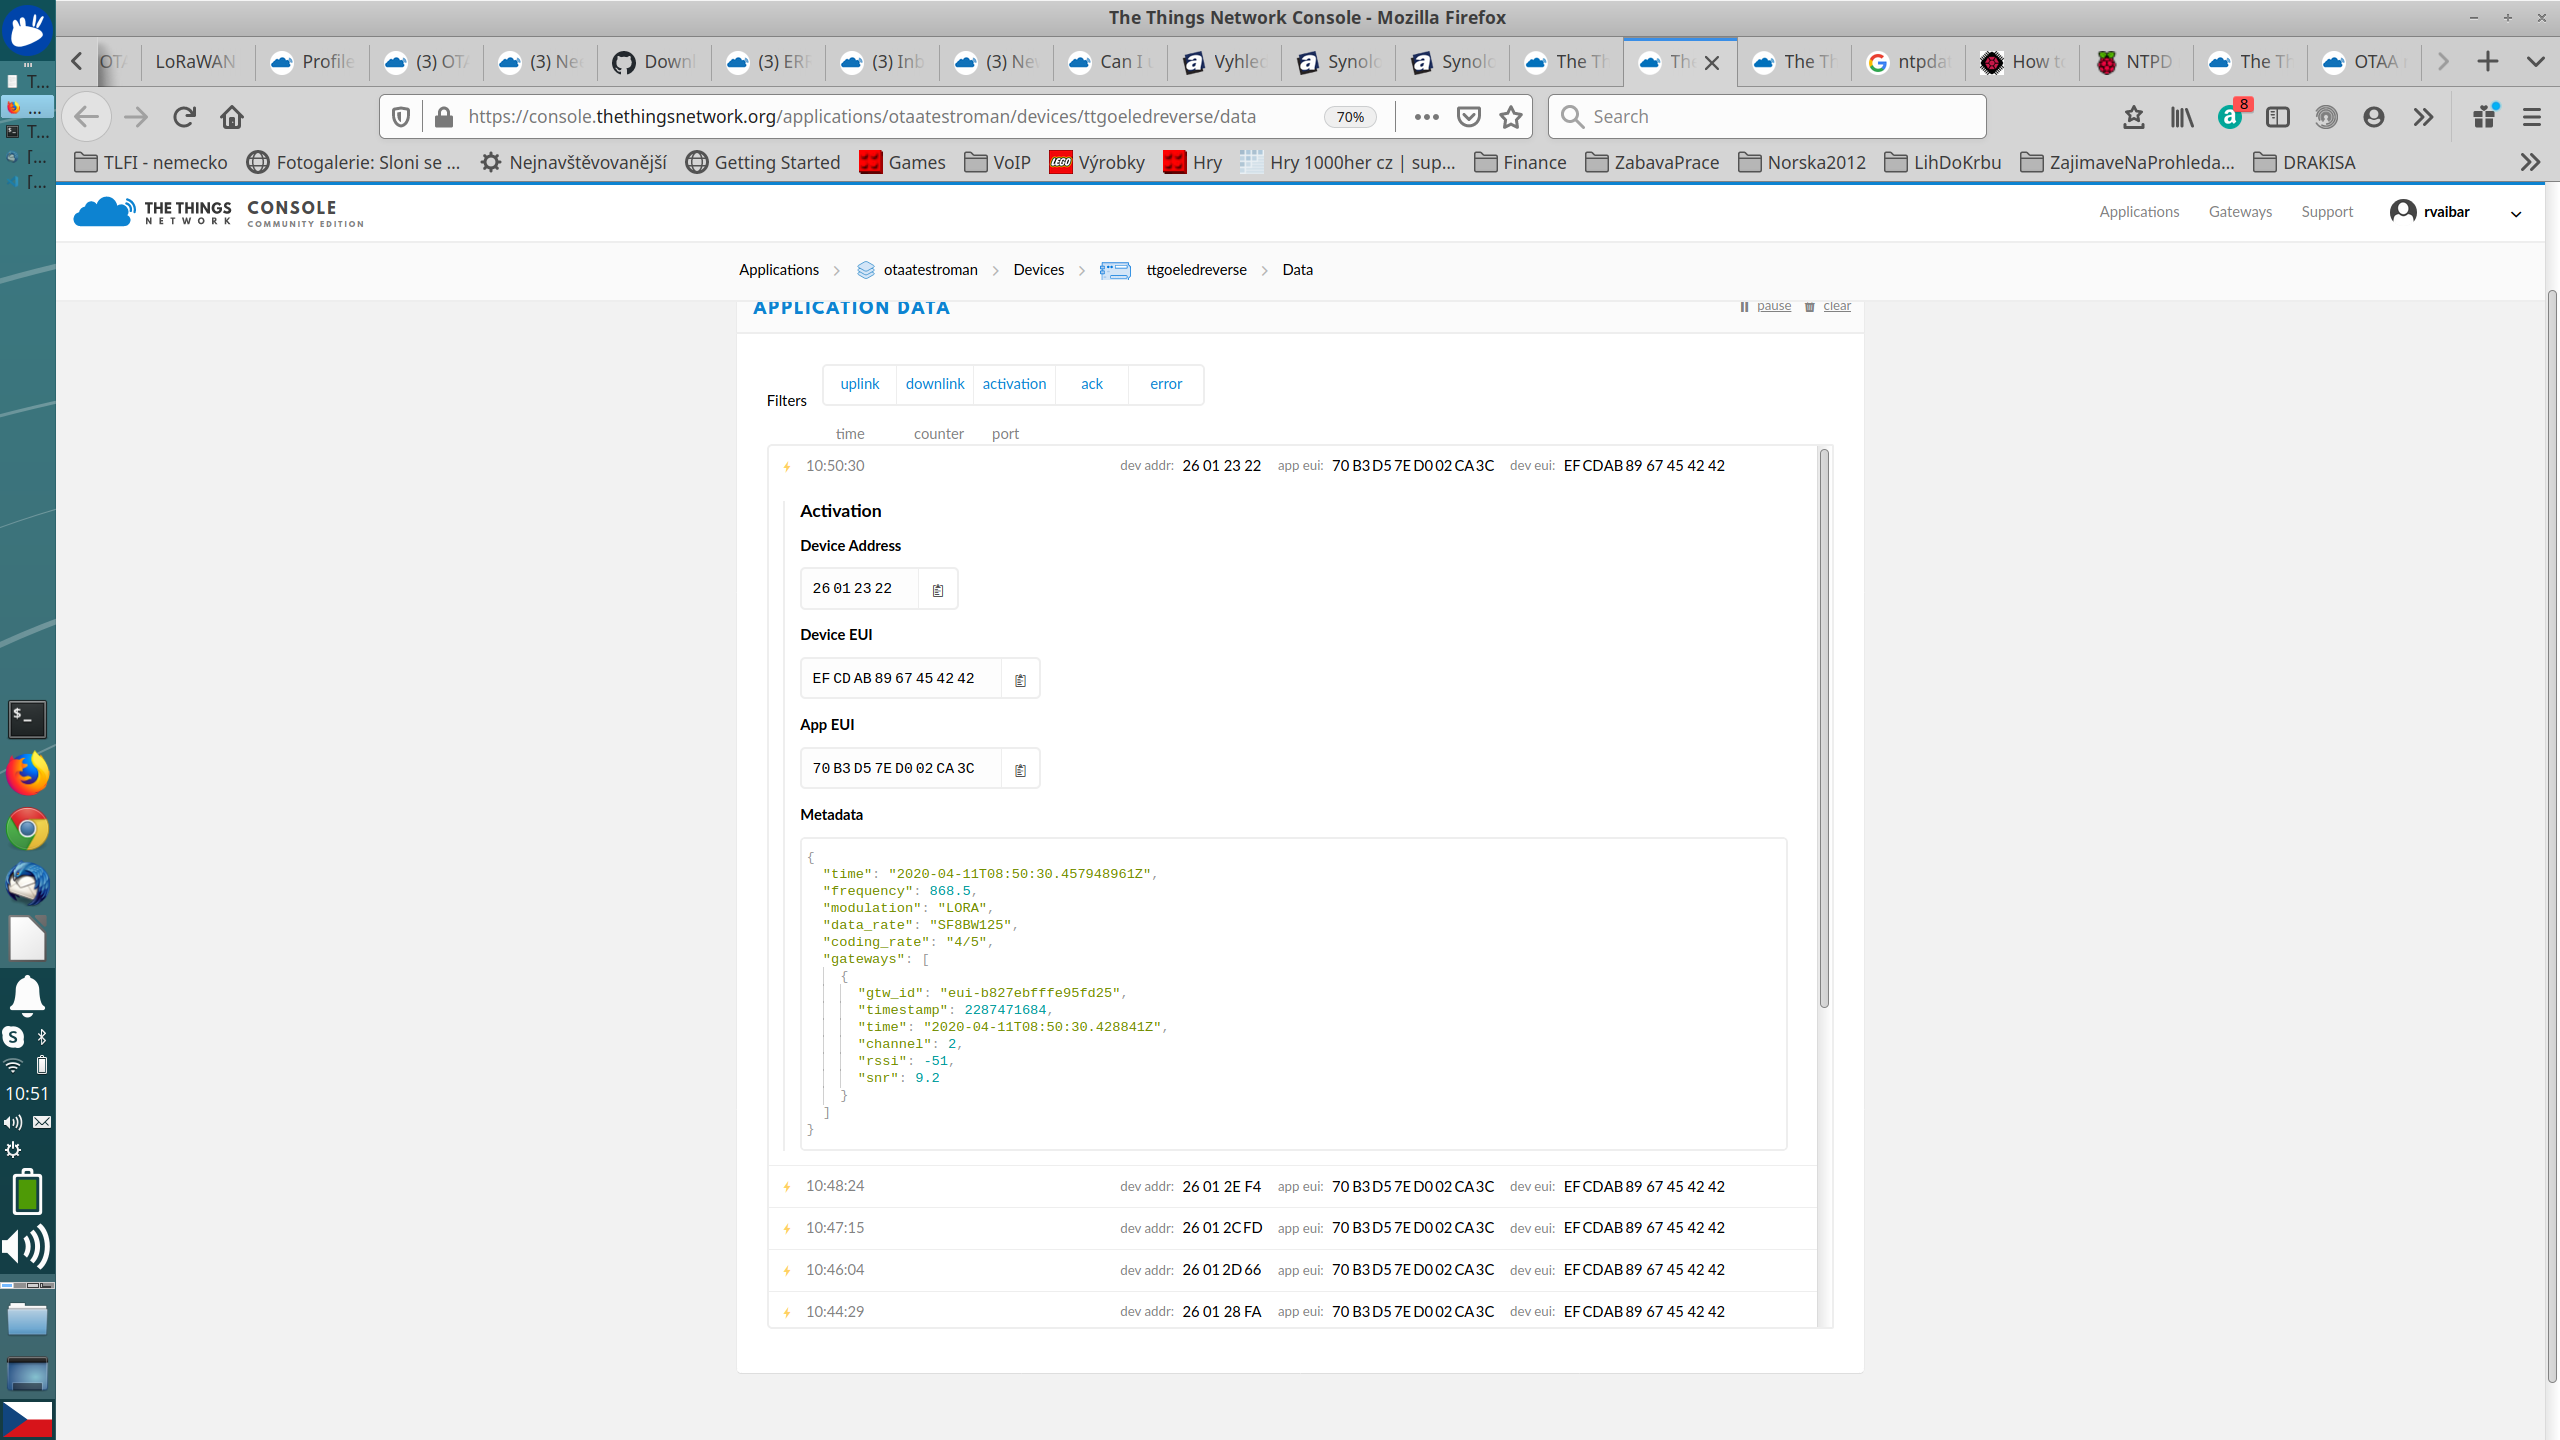Select the uplink filter tab
The width and height of the screenshot is (2560, 1440).
tap(860, 383)
